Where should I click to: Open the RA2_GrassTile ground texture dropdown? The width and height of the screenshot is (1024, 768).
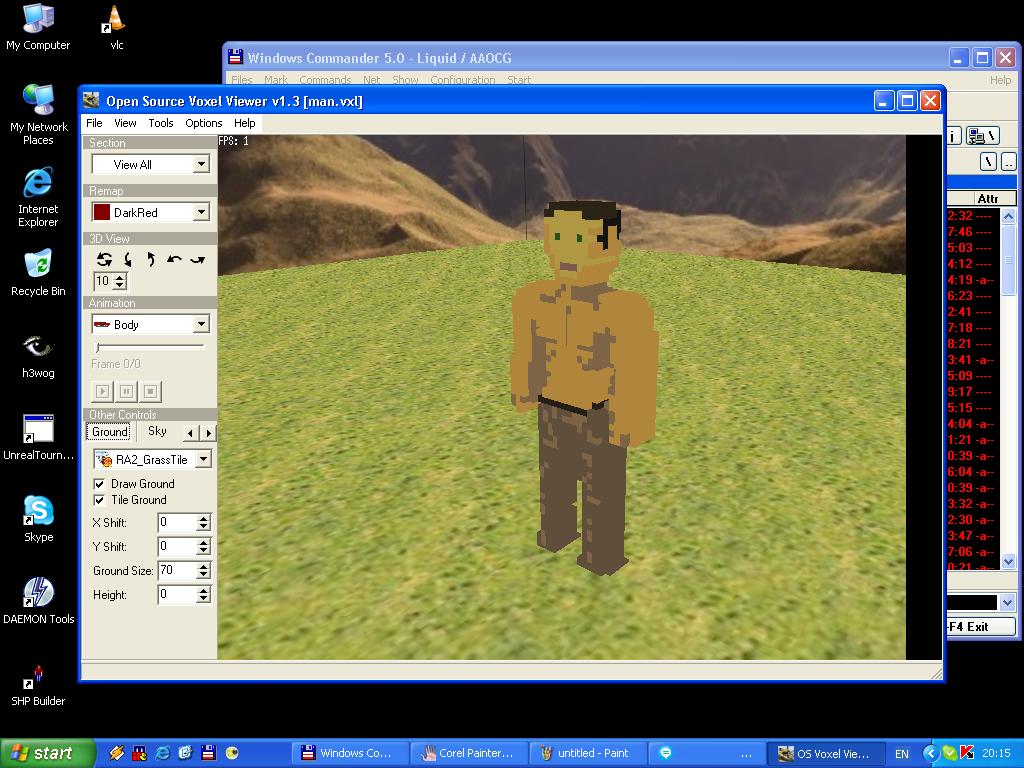(x=204, y=460)
